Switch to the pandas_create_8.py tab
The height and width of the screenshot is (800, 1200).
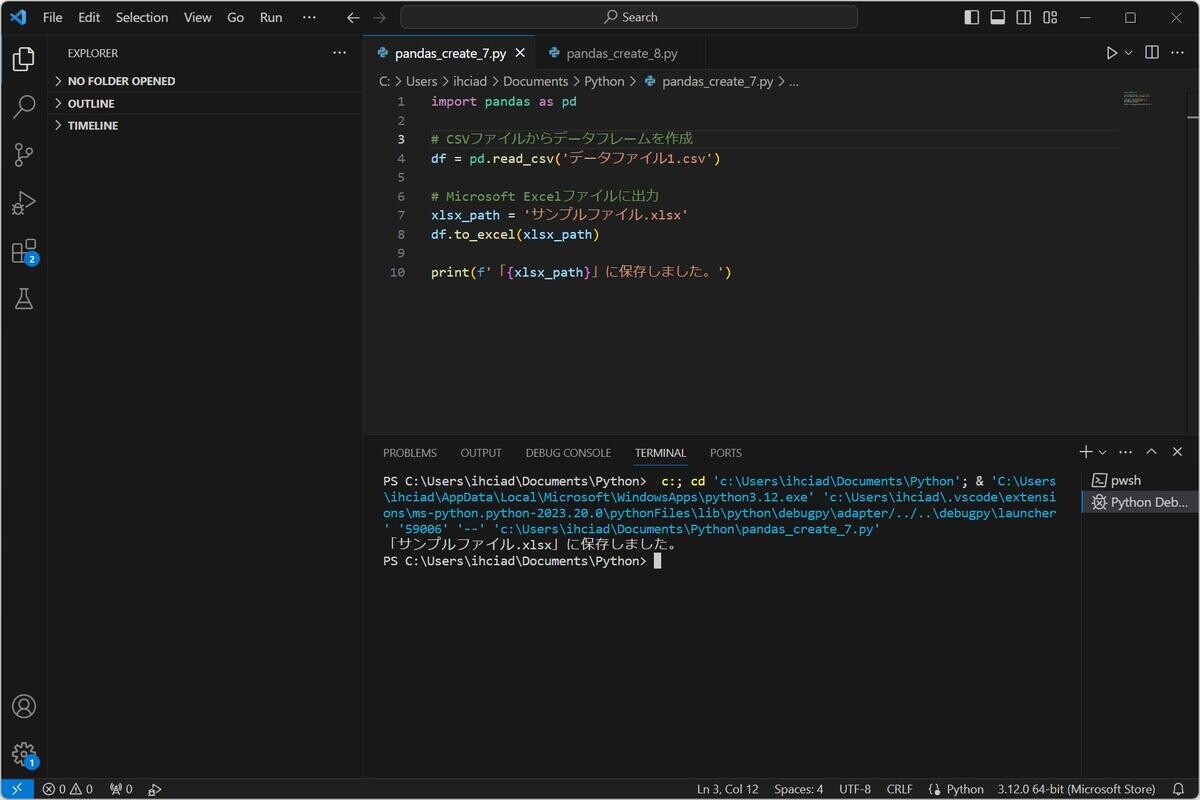click(621, 53)
